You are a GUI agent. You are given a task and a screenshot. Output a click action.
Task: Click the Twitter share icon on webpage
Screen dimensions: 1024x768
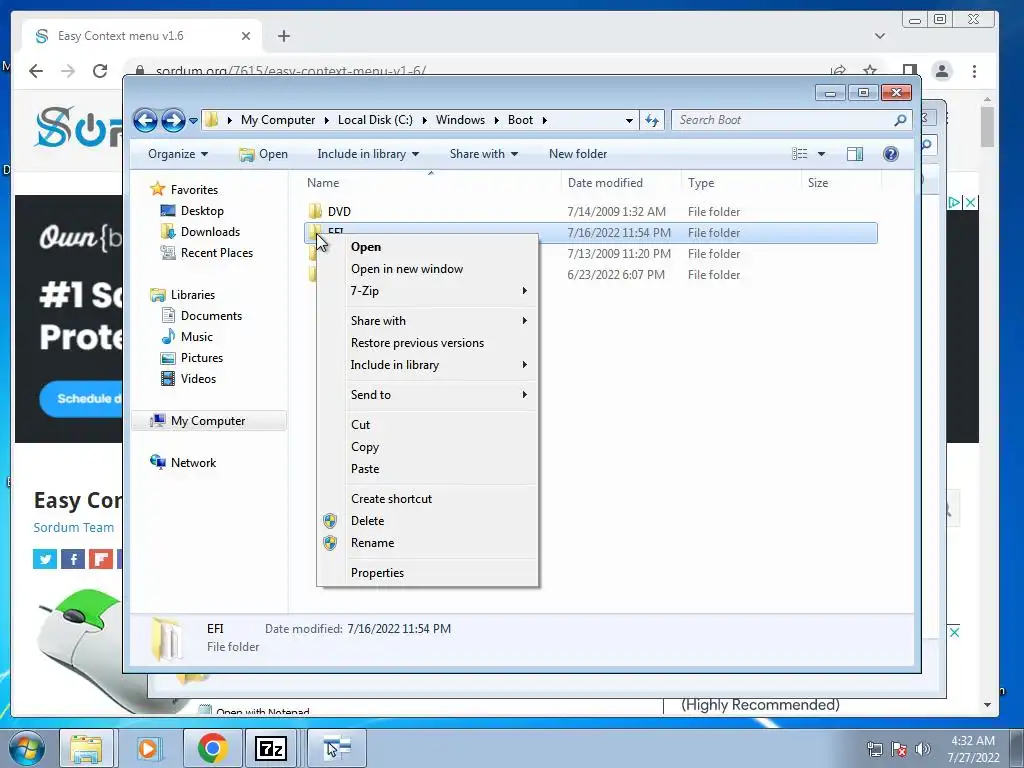pyautogui.click(x=45, y=559)
